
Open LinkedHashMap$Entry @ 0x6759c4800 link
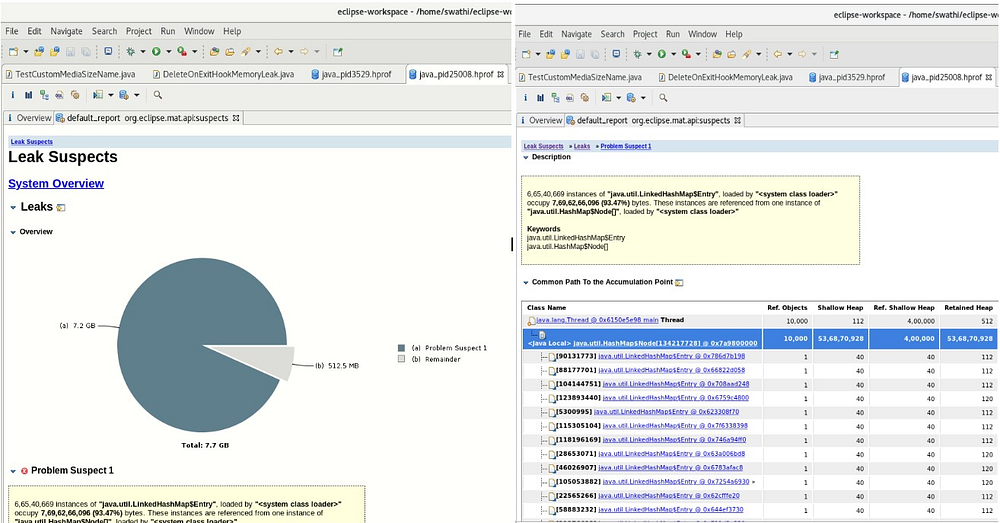676,397
